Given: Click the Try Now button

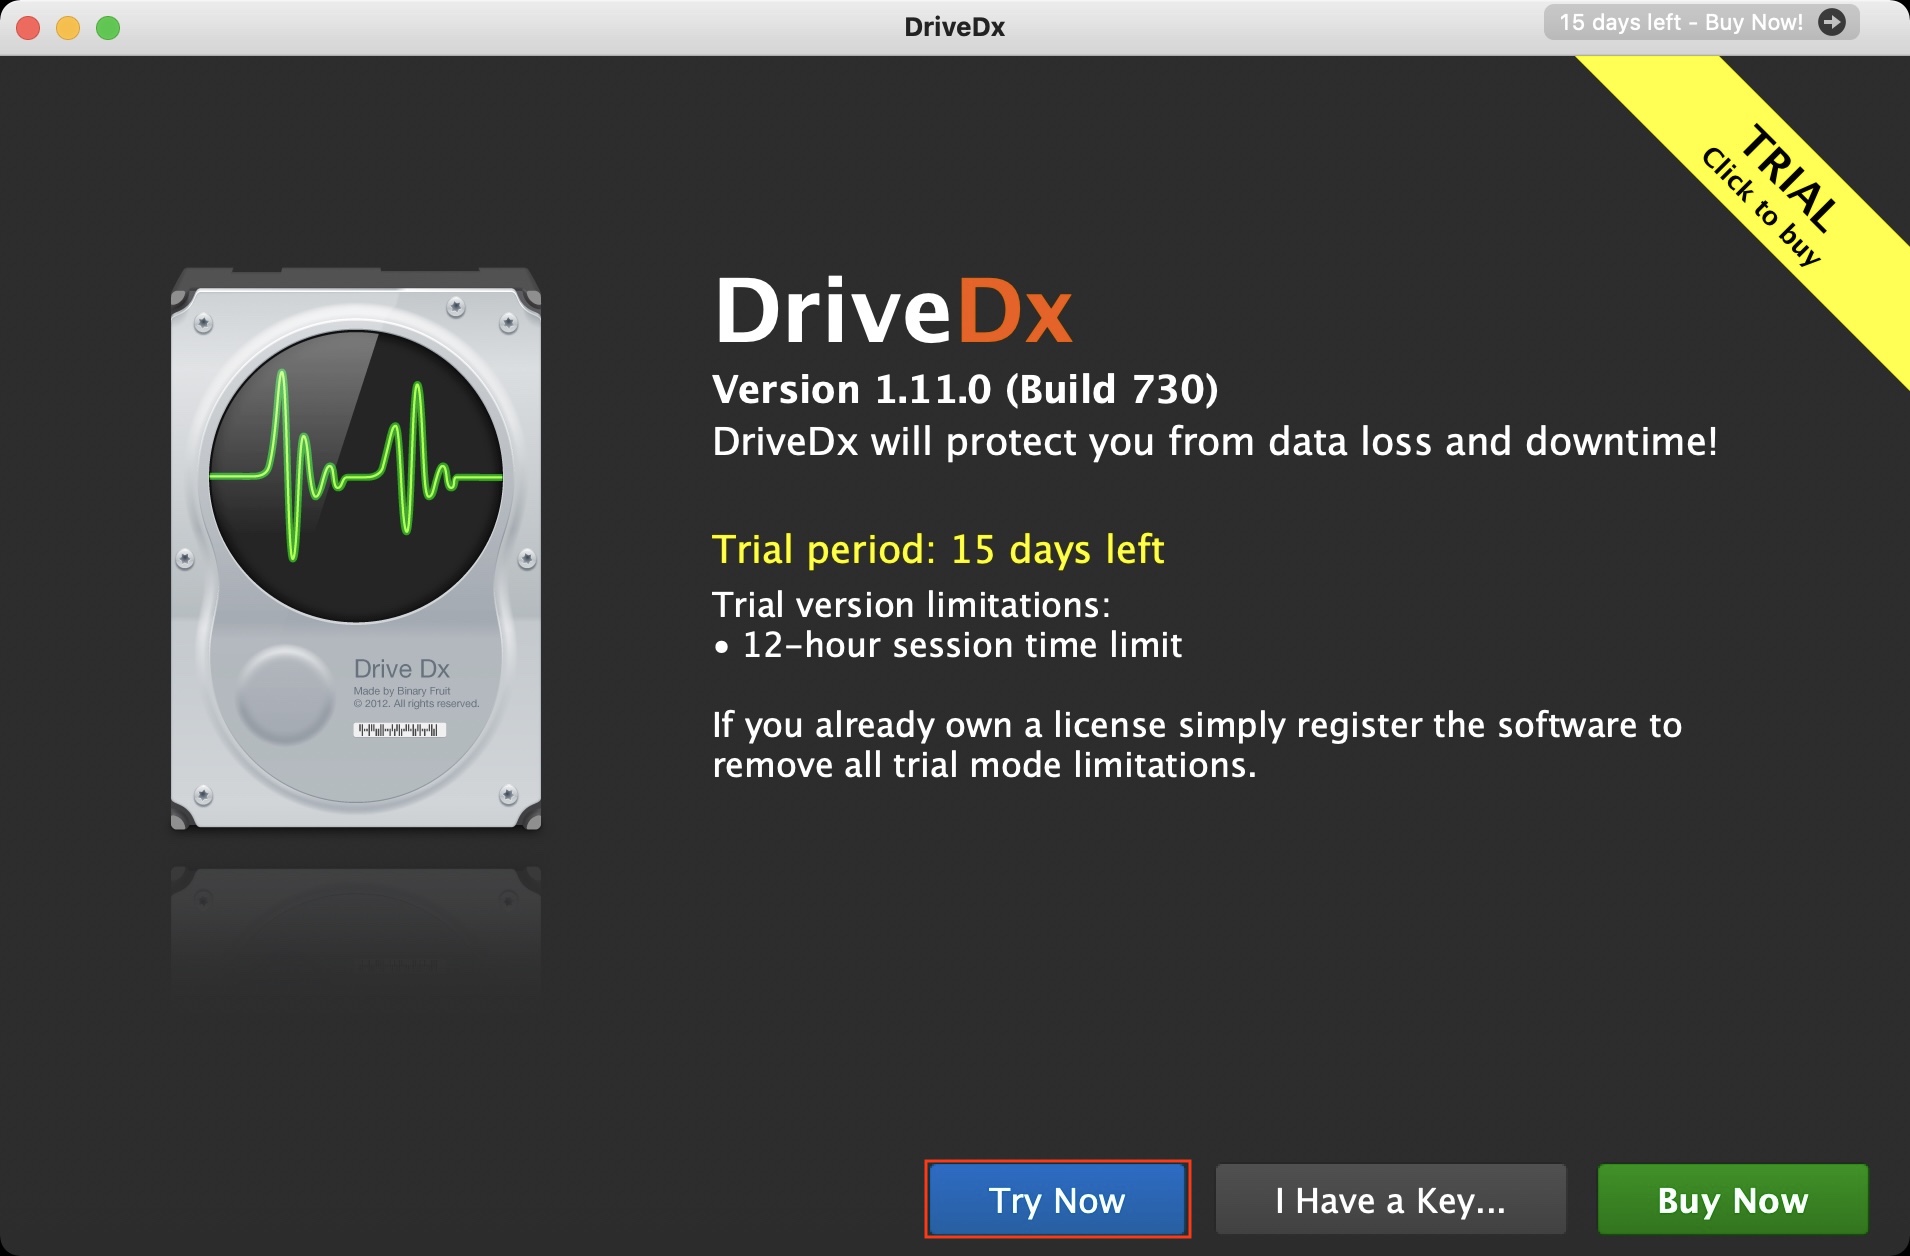Looking at the screenshot, I should click(x=1057, y=1199).
